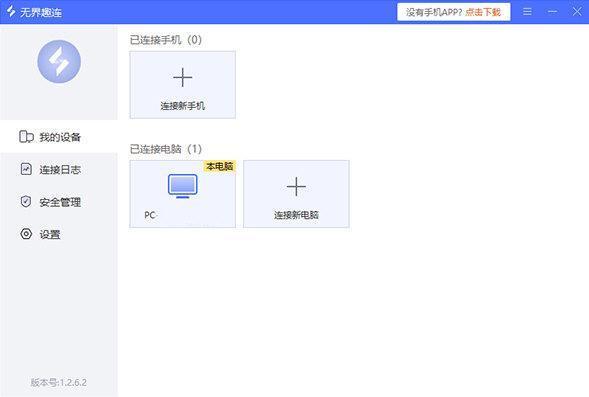The width and height of the screenshot is (589, 397).
Task: Click the 已连接电脑 (1) heading
Action: coord(166,149)
